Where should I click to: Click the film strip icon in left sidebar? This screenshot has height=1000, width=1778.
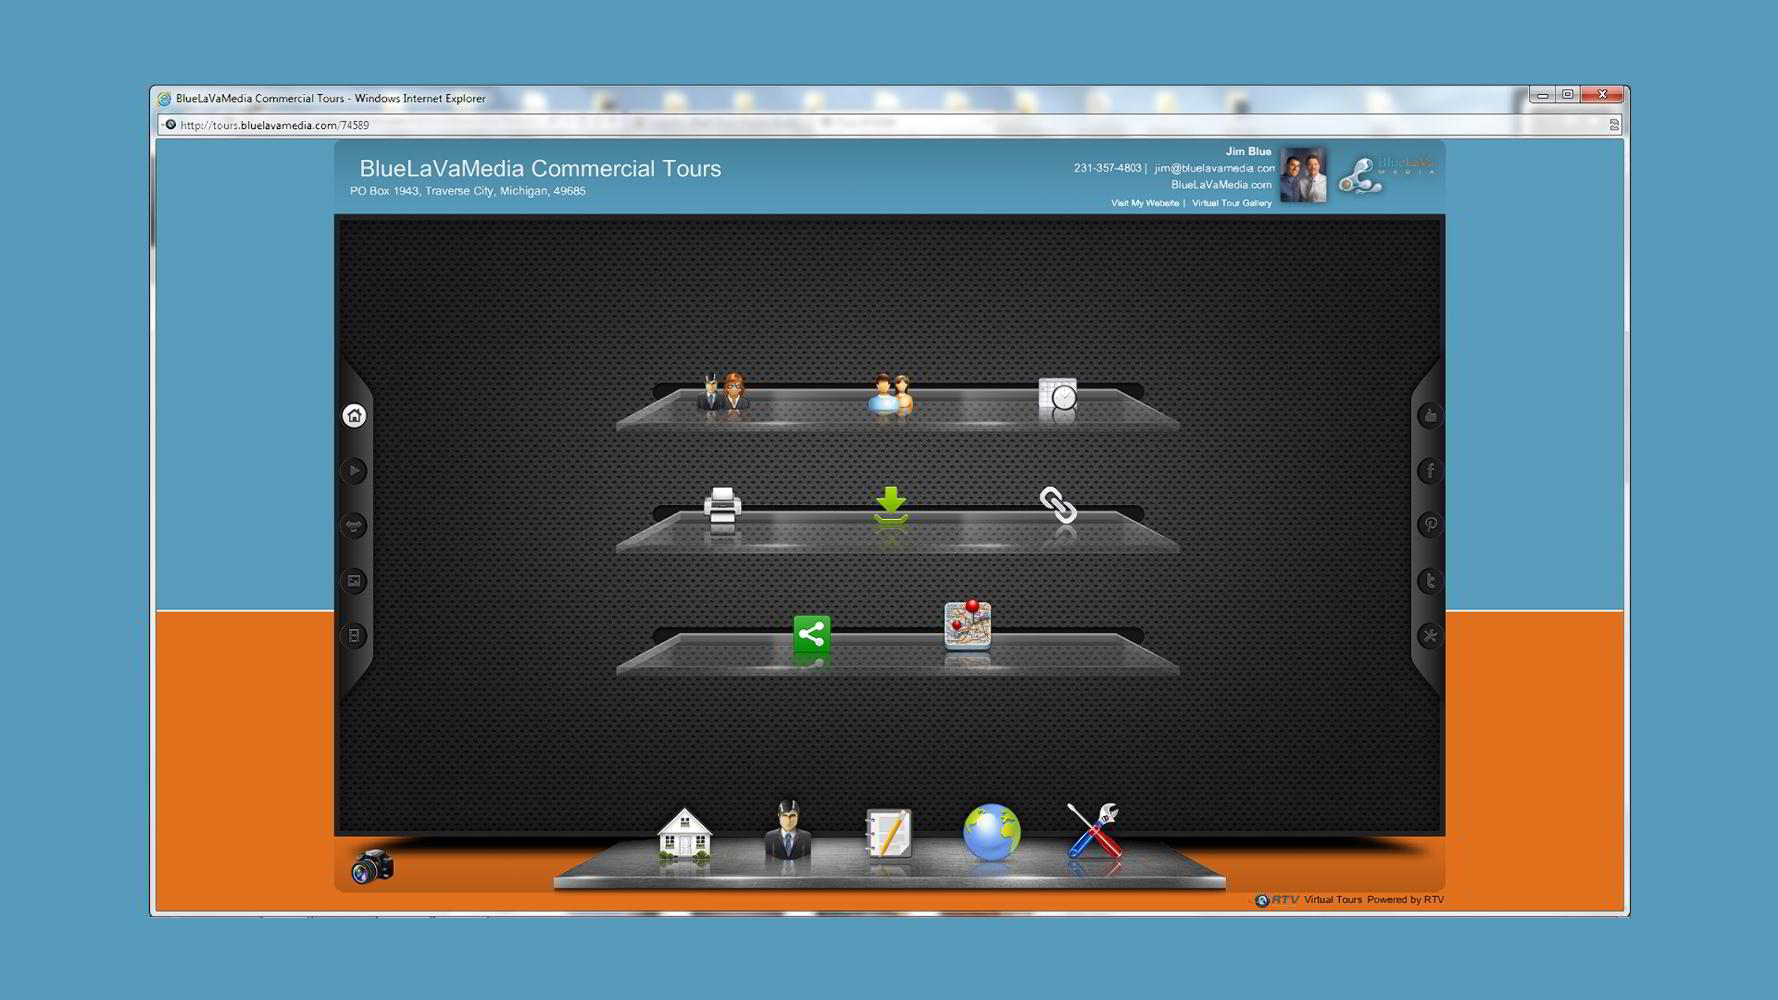coord(354,636)
